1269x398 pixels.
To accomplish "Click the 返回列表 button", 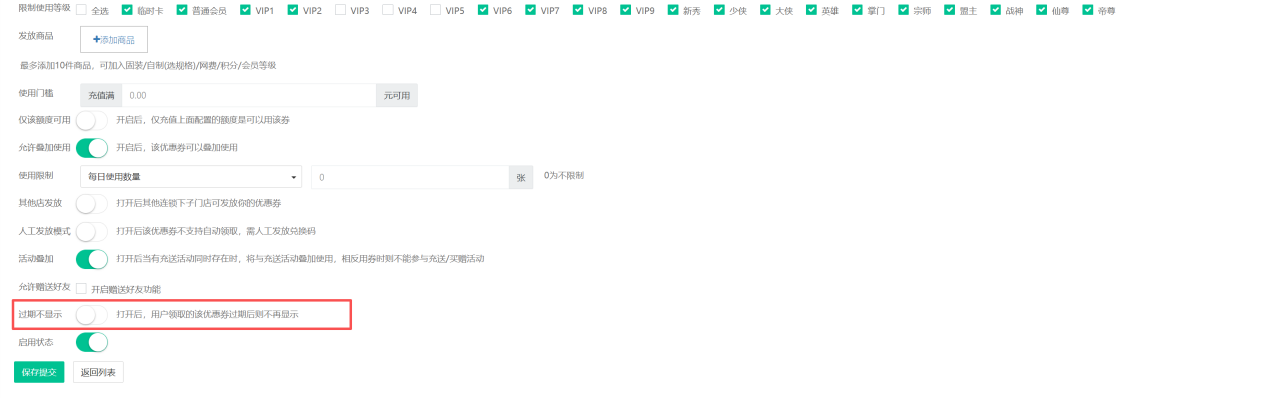I will click(x=98, y=373).
